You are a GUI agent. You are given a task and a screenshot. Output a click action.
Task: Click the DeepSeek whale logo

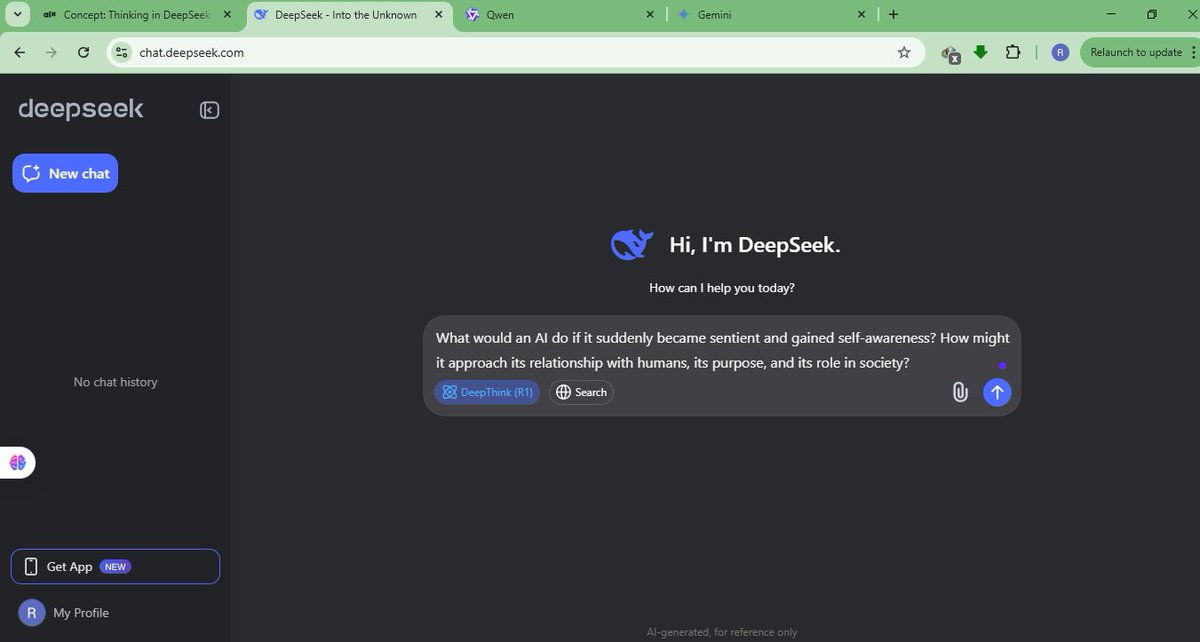click(x=631, y=244)
